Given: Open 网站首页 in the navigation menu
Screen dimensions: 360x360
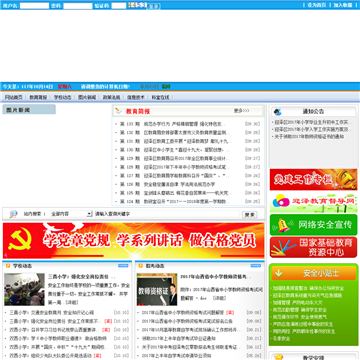Looking at the screenshot, I should (x=13, y=97).
